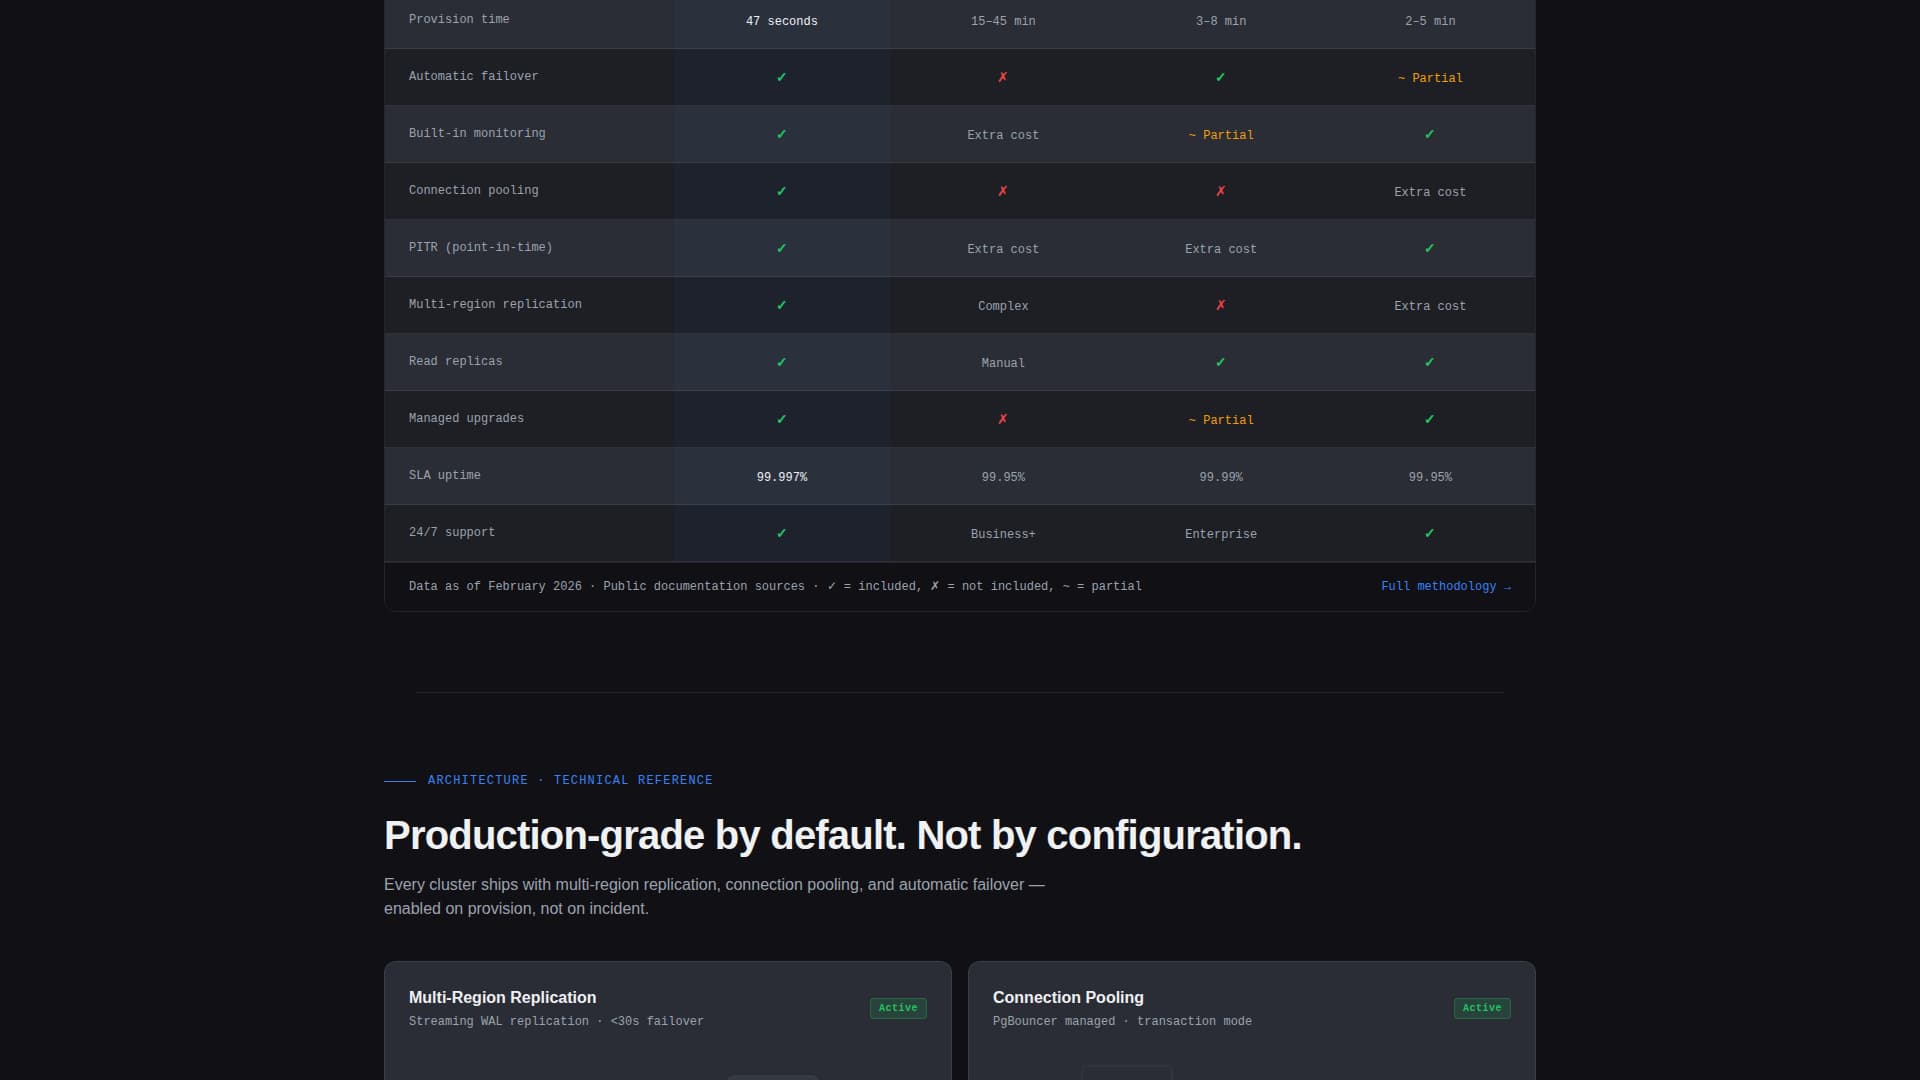Click the Active badge on Multi-Region Replication card
This screenshot has height=1080, width=1920.
[x=898, y=1008]
